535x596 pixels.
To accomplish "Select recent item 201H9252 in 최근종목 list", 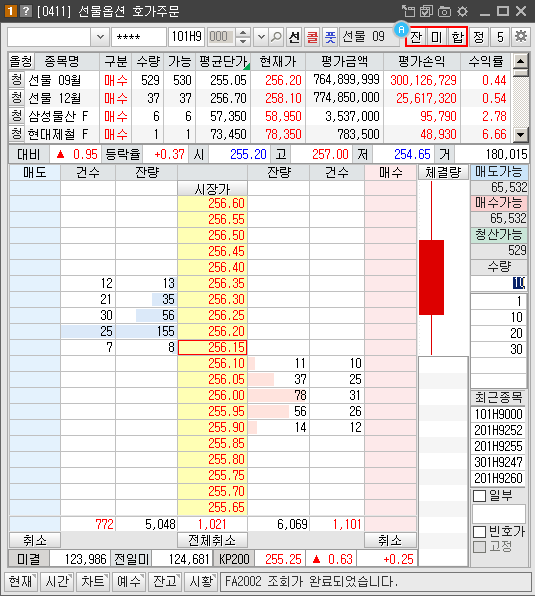I will pos(498,430).
